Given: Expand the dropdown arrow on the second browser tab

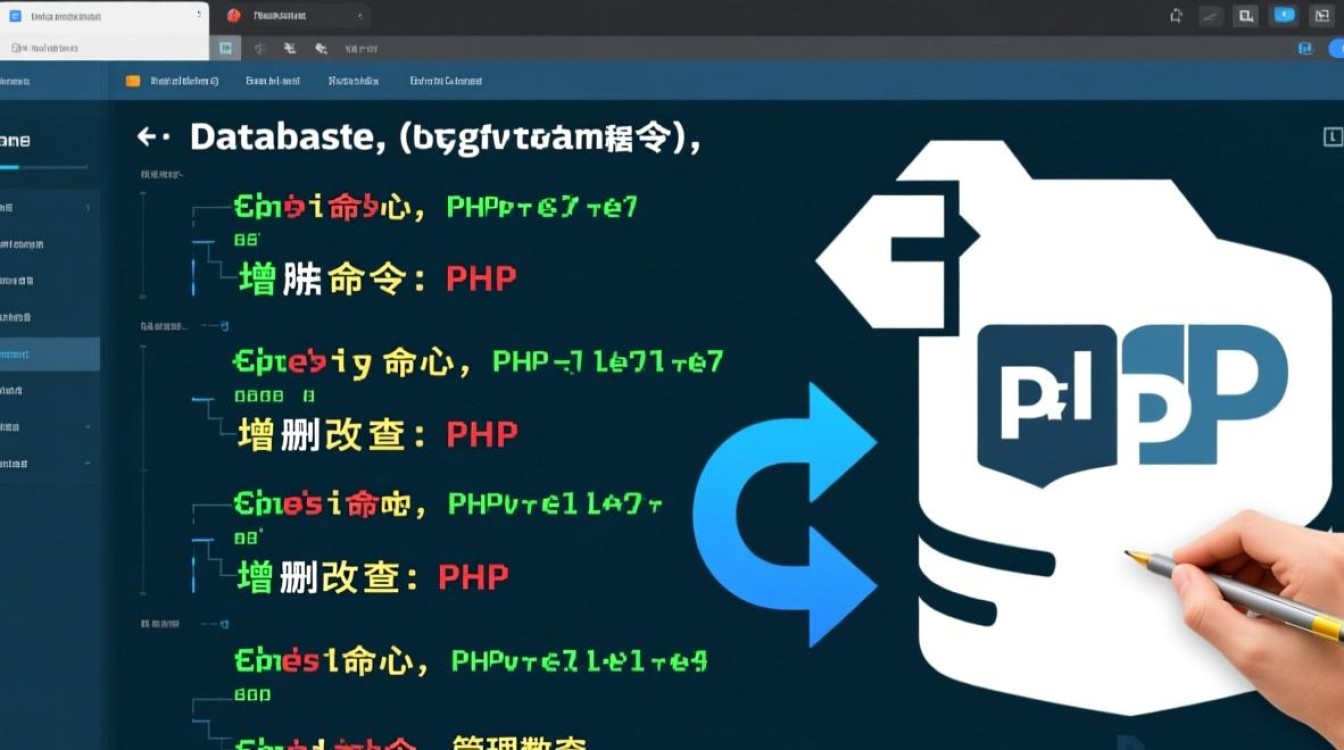Looking at the screenshot, I should (360, 16).
